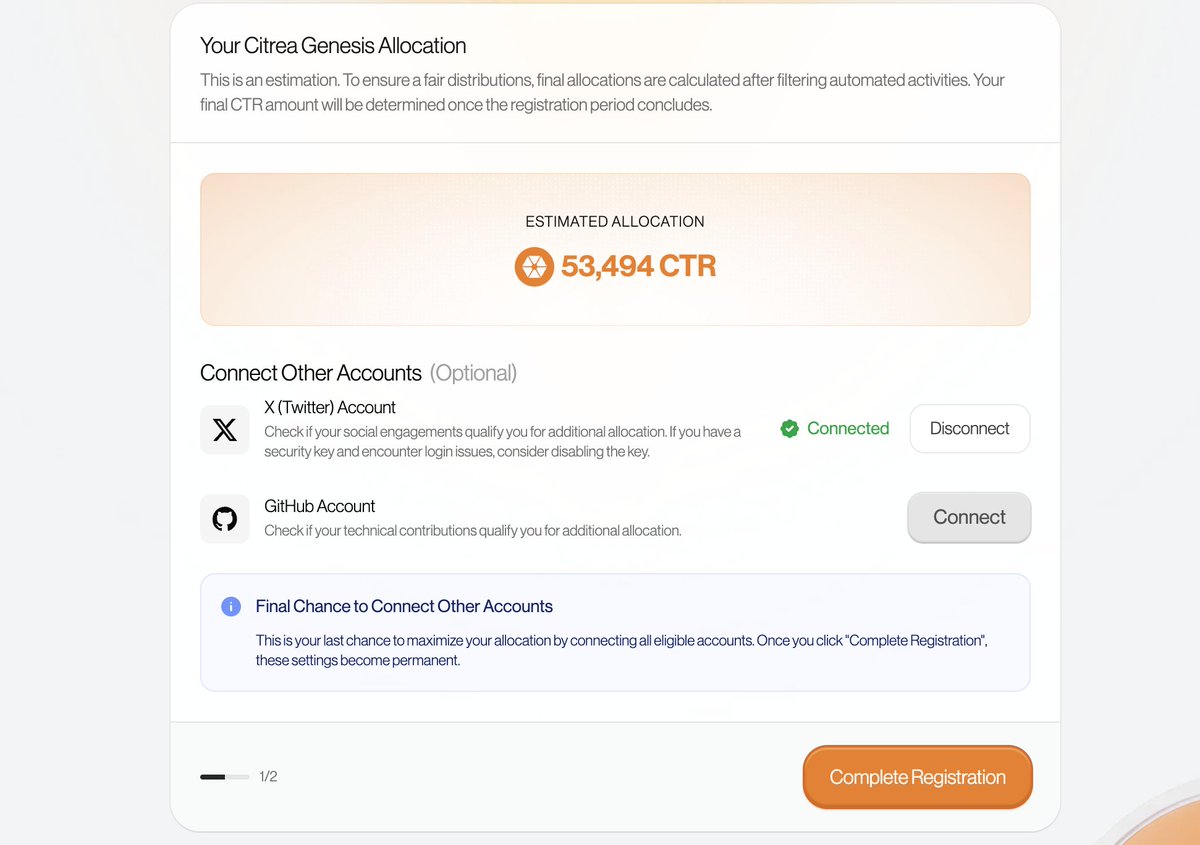Click the Connect Other Accounts heading
1200x845 pixels.
tap(311, 373)
